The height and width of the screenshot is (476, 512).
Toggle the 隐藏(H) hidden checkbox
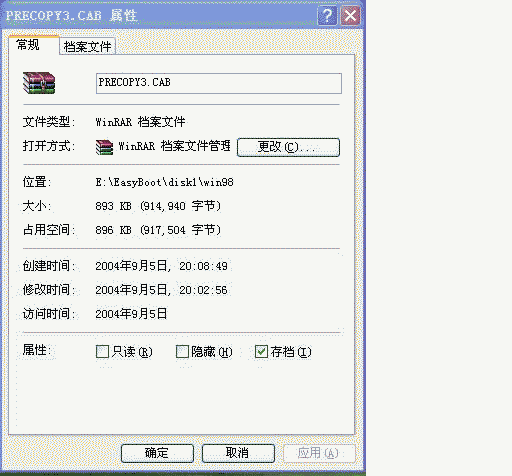182,351
